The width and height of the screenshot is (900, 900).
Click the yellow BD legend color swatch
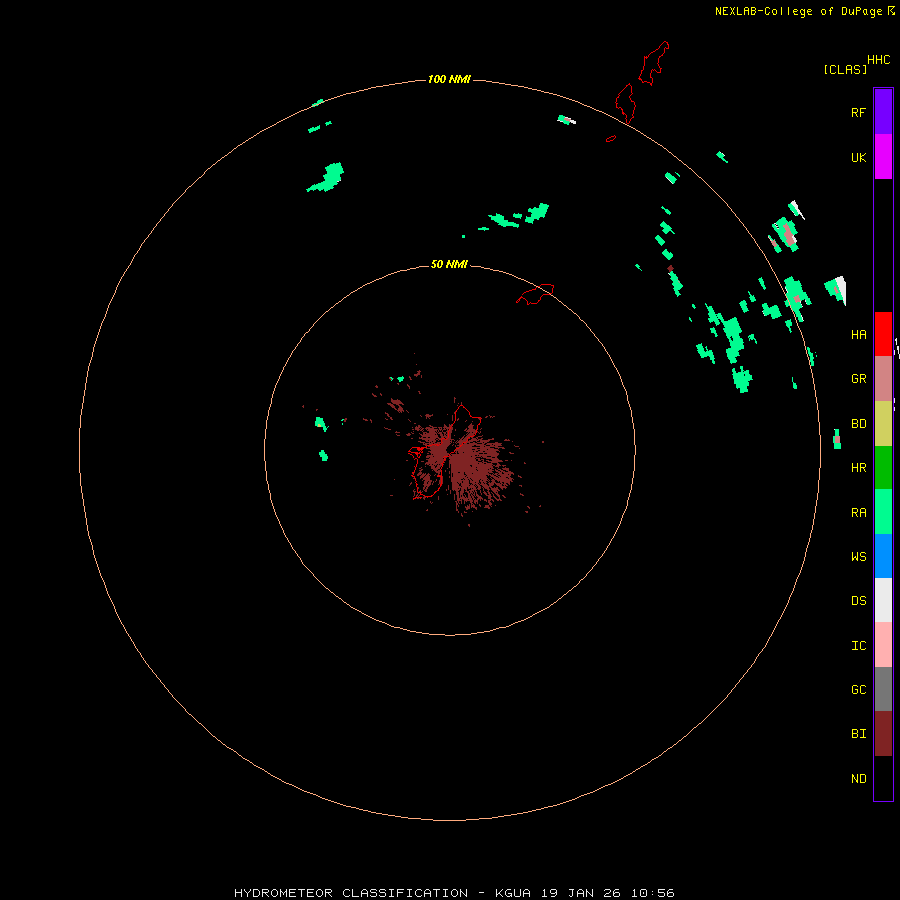[883, 424]
